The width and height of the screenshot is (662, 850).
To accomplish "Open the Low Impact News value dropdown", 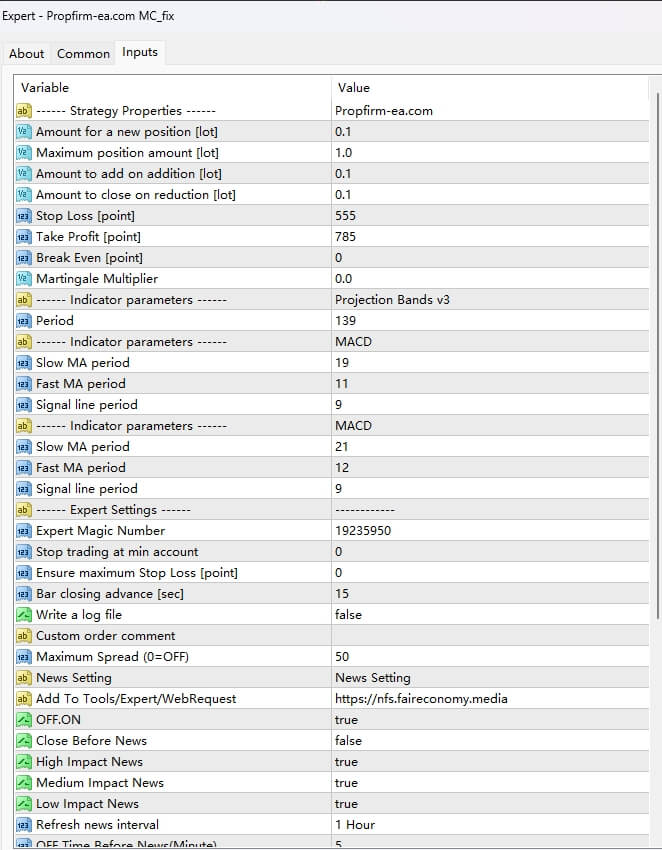I will pos(346,804).
